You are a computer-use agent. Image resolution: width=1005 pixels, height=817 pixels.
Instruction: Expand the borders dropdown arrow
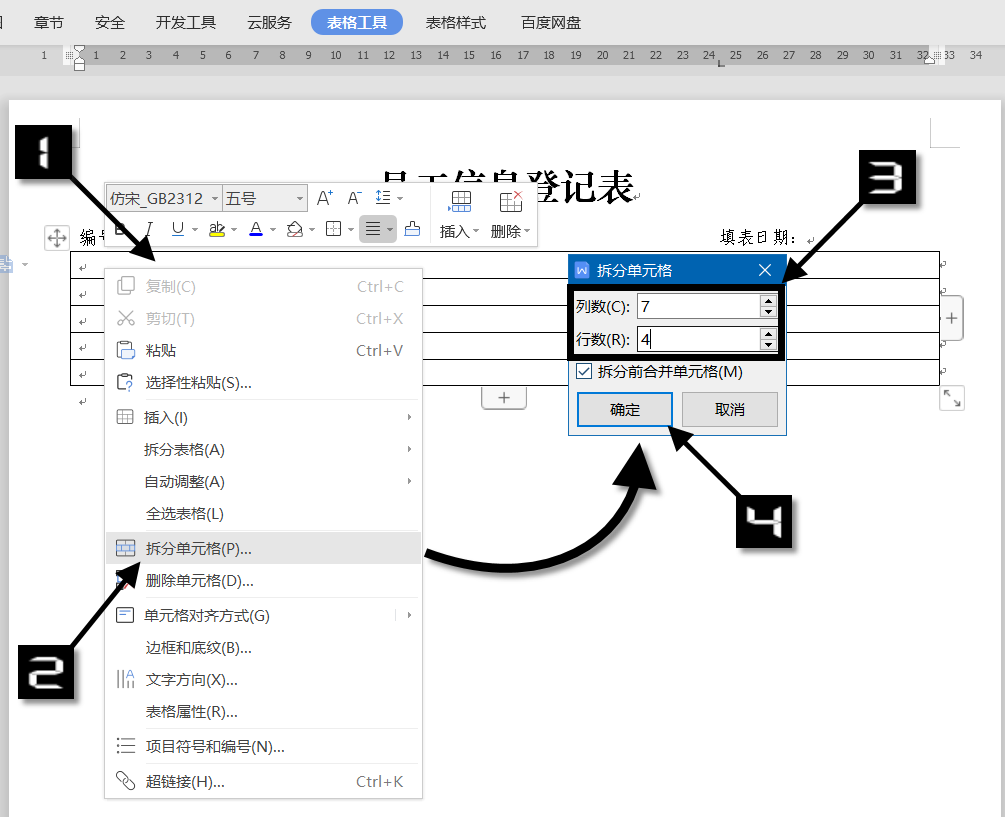point(351,229)
